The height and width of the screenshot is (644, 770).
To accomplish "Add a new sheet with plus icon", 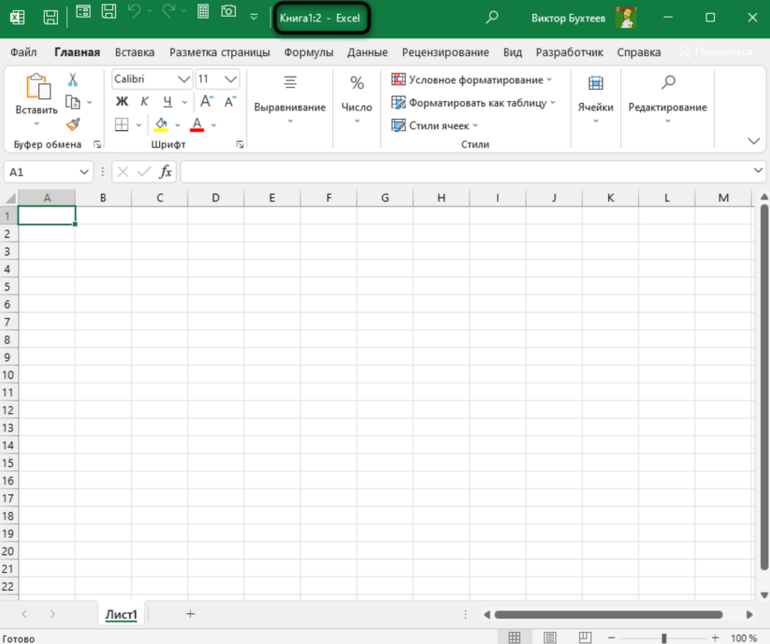I will 190,614.
